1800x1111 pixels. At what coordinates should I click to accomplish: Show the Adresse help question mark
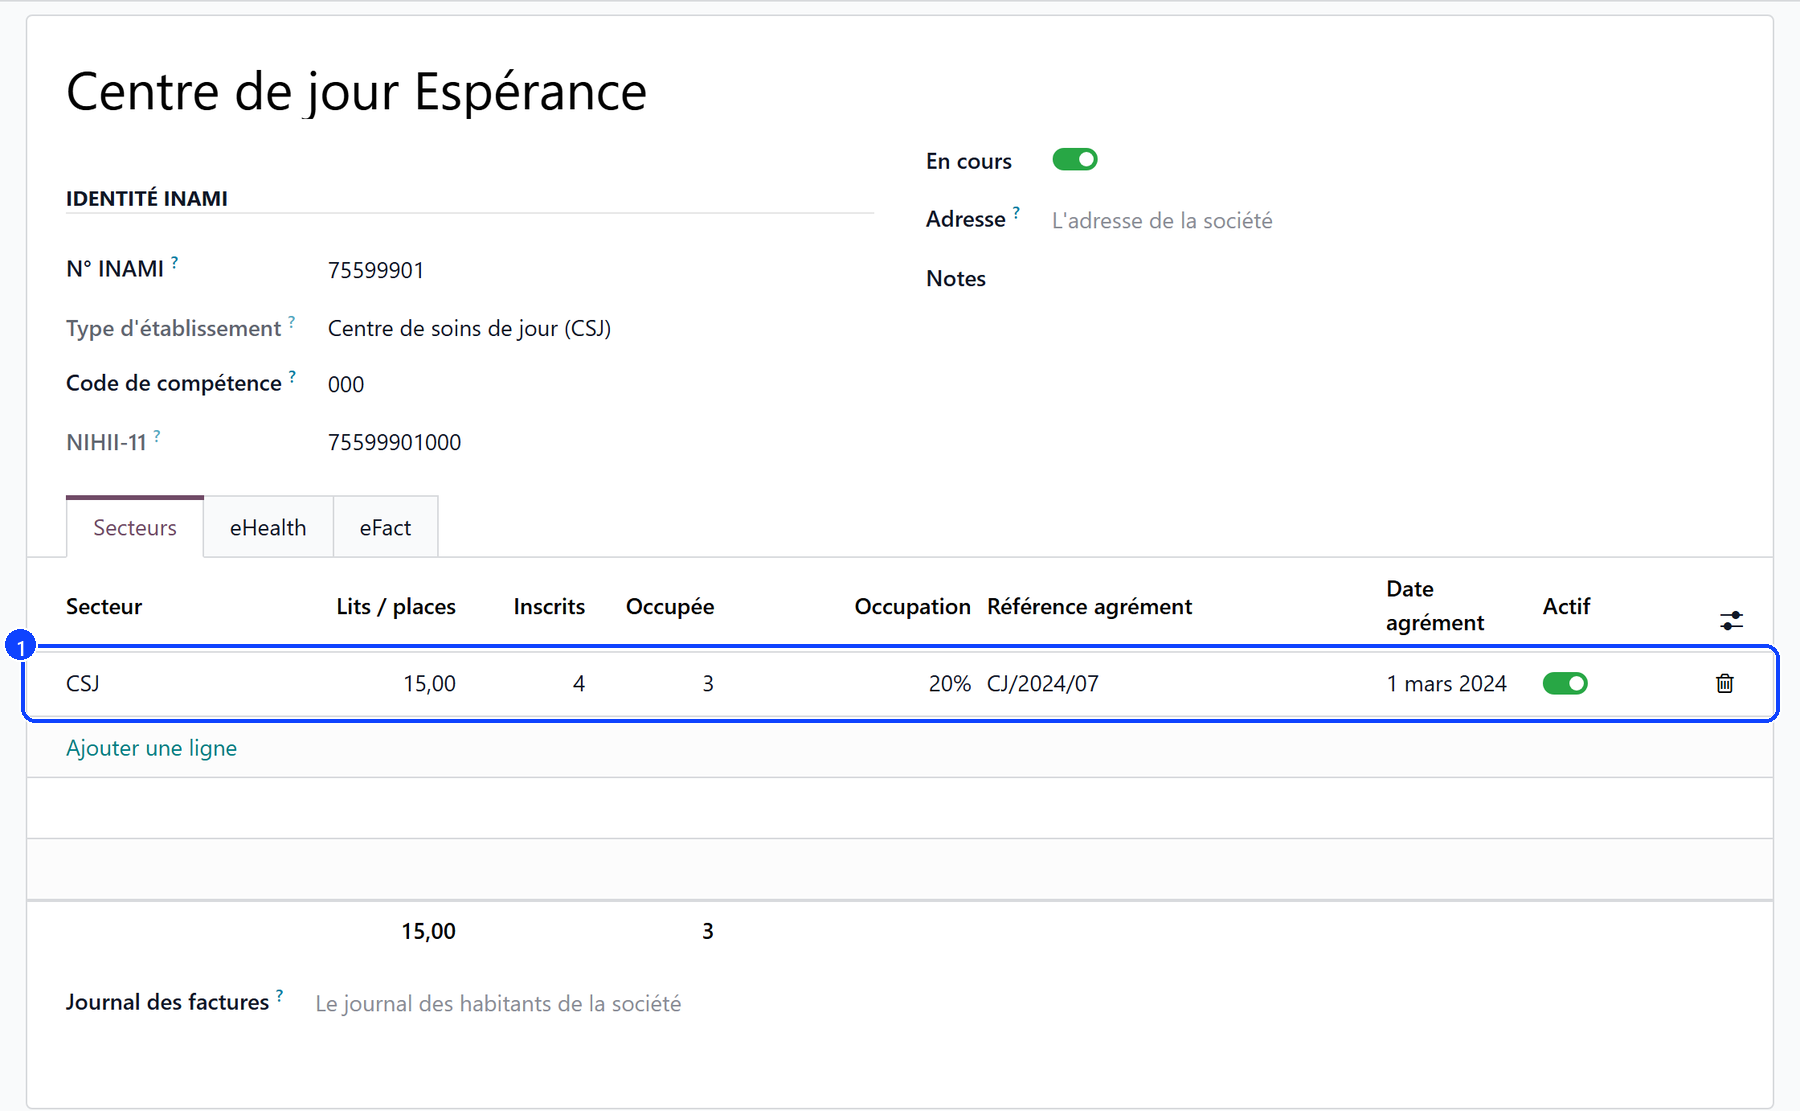pos(1016,212)
